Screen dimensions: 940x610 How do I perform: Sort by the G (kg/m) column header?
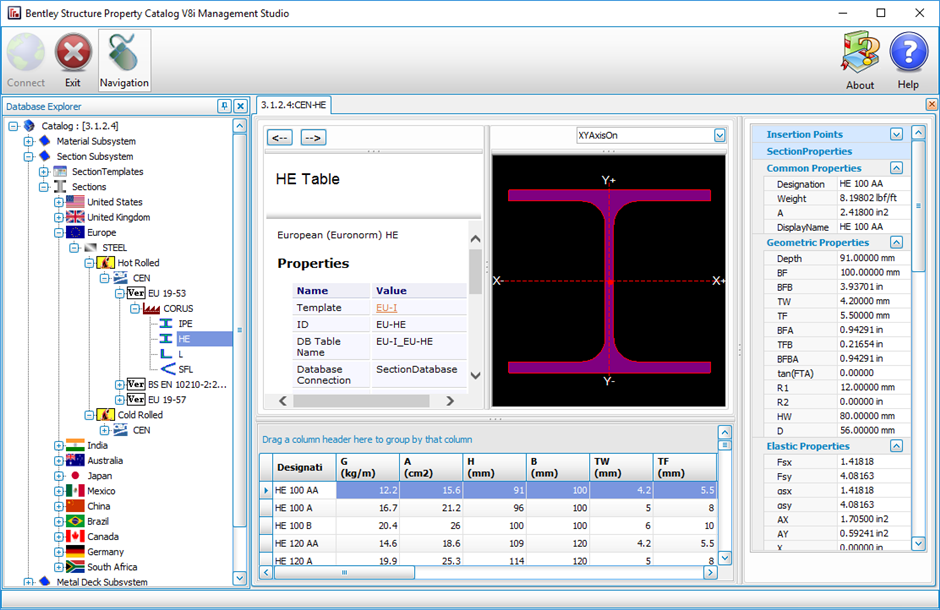pyautogui.click(x=367, y=467)
